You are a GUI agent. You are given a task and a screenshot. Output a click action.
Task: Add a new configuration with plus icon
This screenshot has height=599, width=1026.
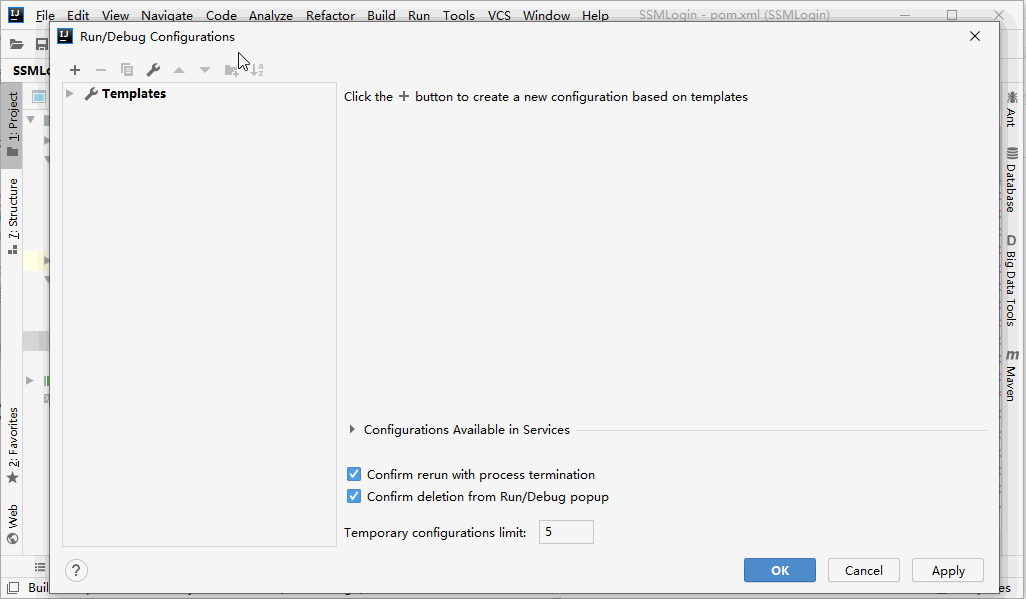(75, 70)
